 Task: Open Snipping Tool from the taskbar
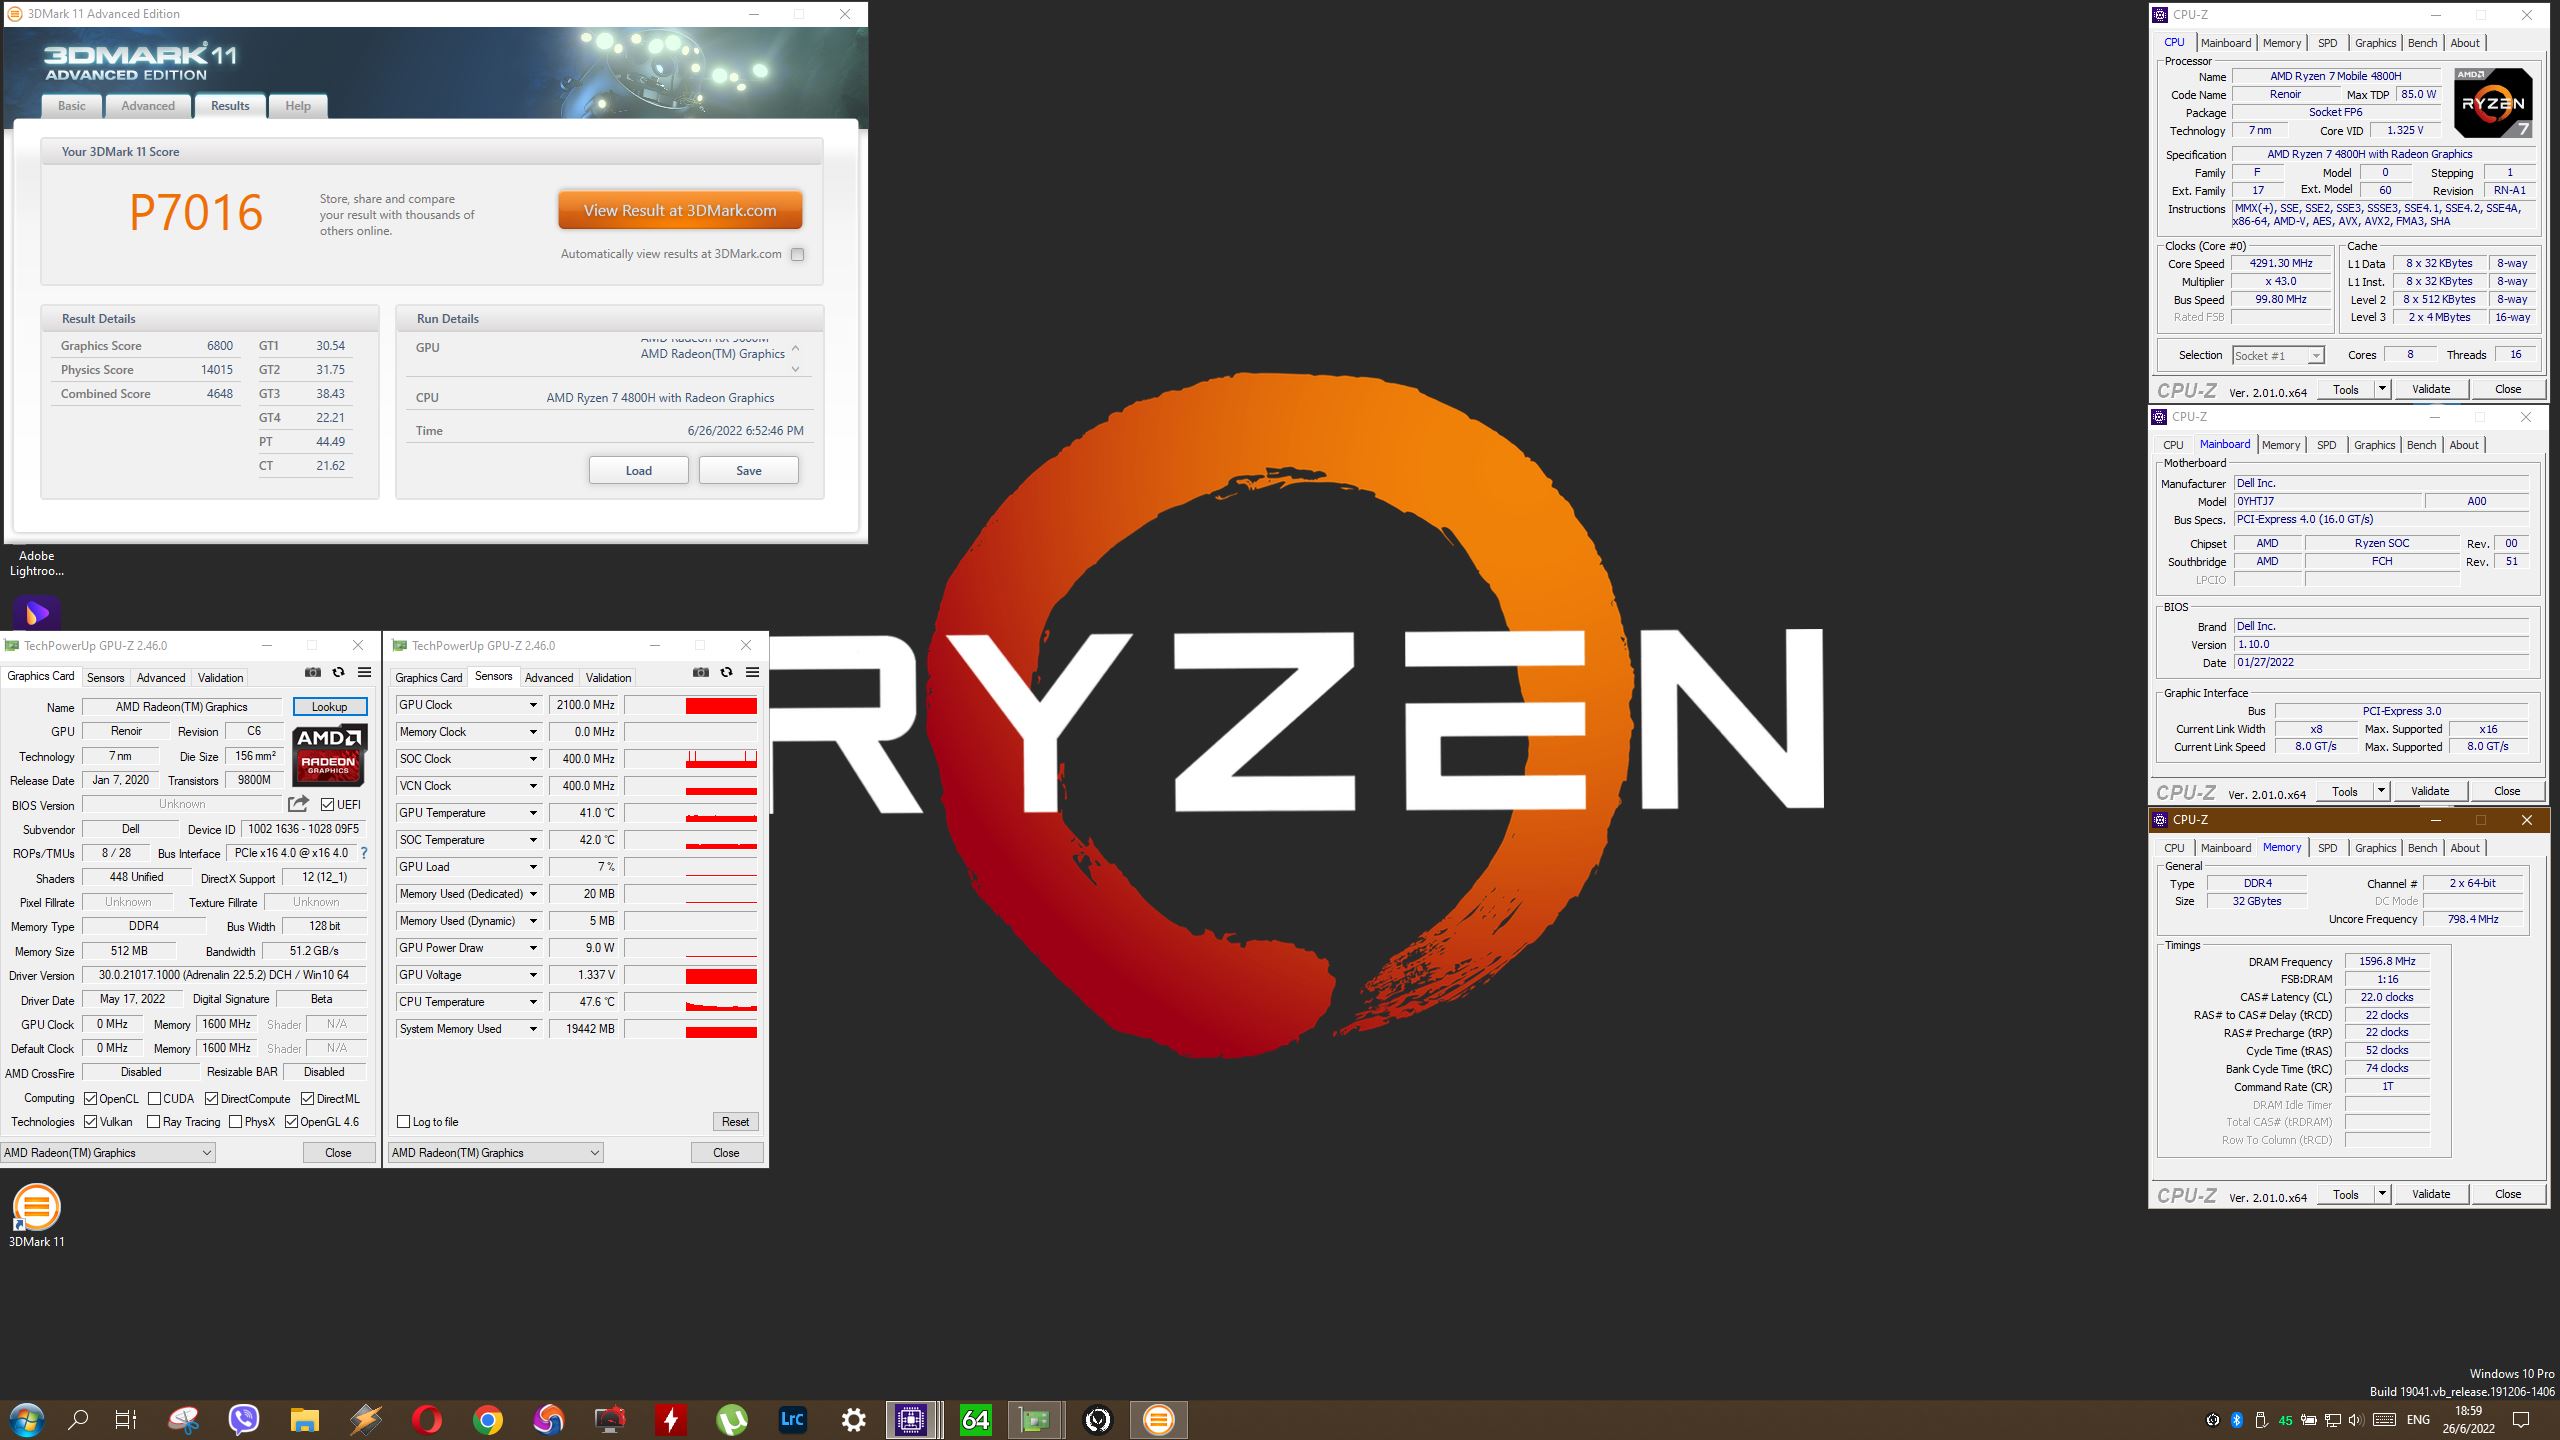(184, 1420)
